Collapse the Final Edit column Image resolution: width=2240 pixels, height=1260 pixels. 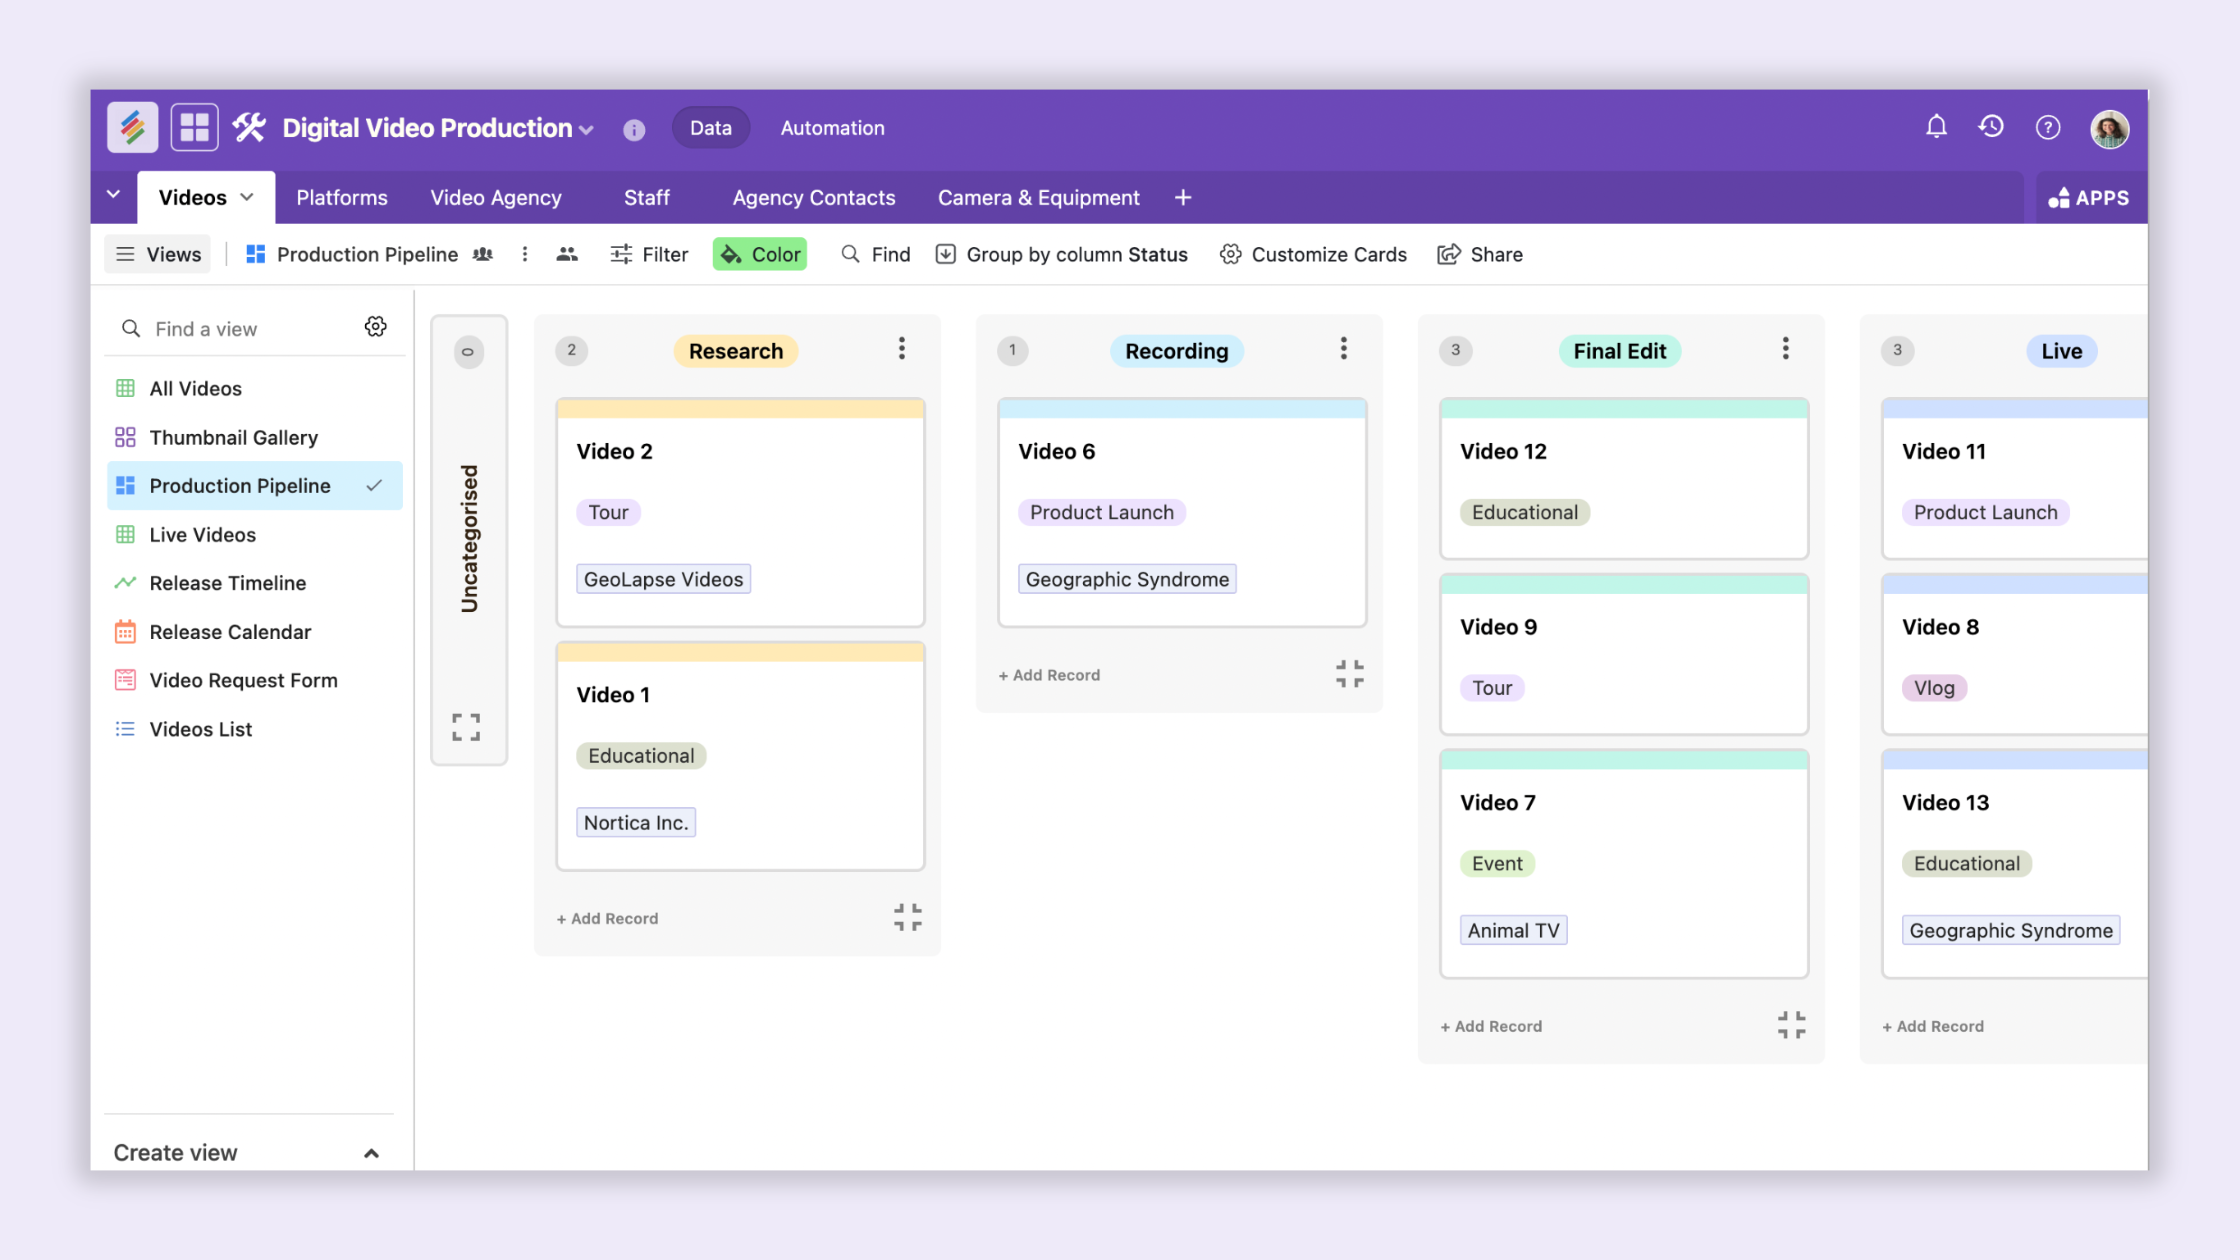(x=1792, y=1025)
